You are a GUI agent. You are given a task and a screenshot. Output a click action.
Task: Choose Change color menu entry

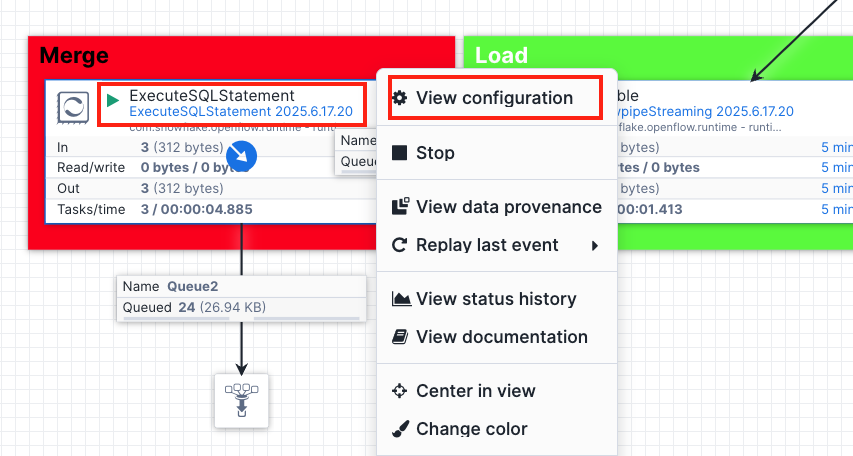pos(471,429)
